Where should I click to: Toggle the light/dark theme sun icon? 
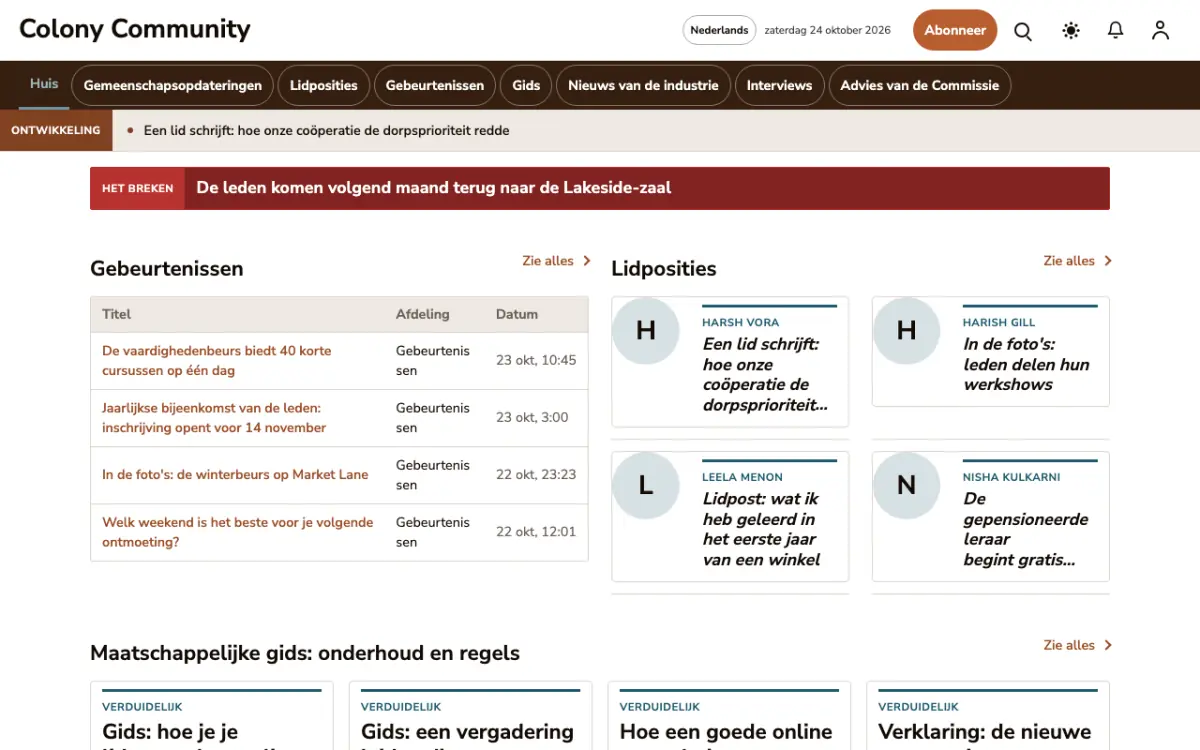tap(1071, 31)
